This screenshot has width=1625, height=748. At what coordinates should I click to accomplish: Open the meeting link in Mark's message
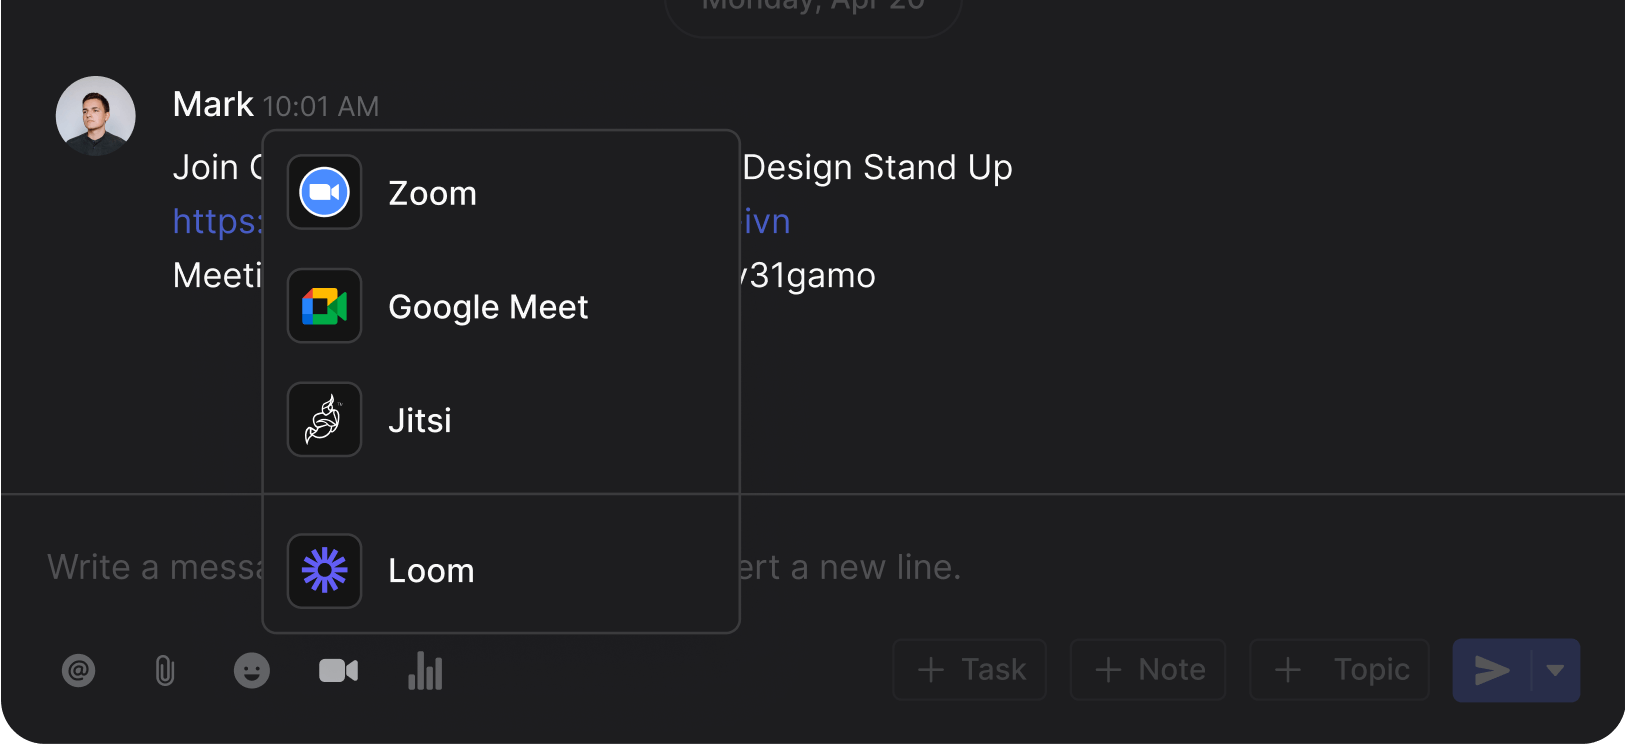pyautogui.click(x=215, y=220)
